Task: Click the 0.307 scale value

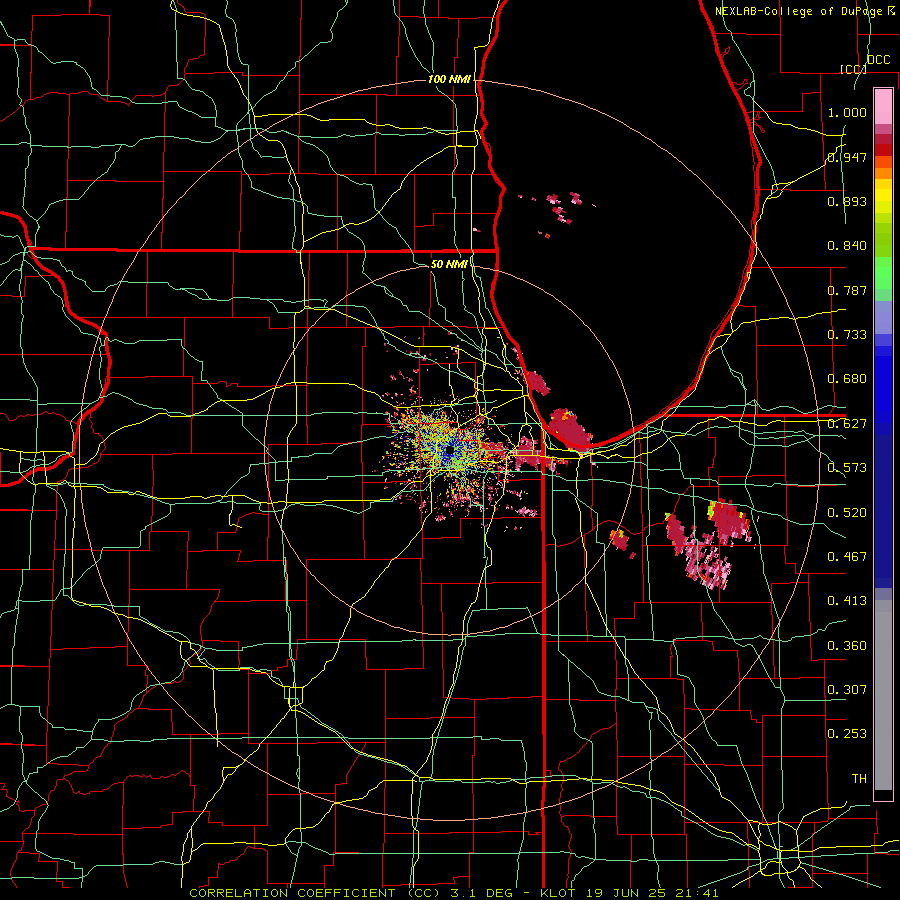Action: (x=847, y=690)
